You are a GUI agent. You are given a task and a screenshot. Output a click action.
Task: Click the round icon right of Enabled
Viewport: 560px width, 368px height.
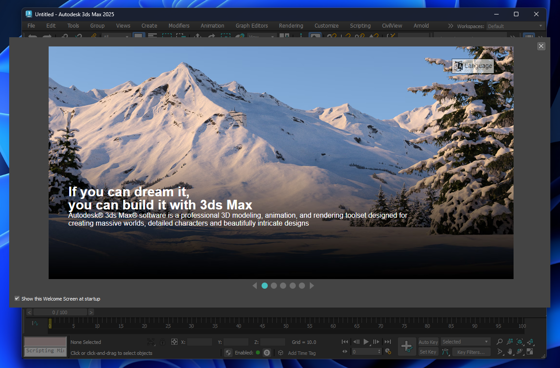pyautogui.click(x=267, y=353)
